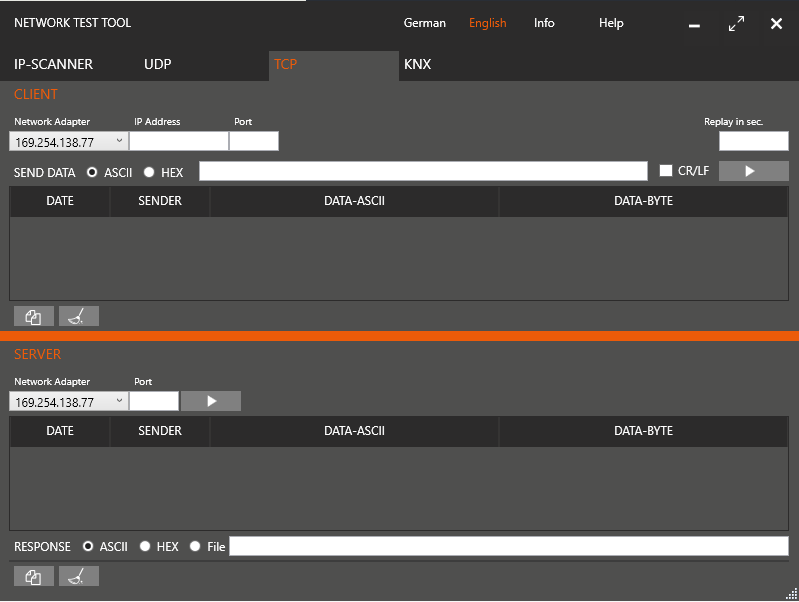This screenshot has height=602, width=799.
Task: Click the client send data play button
Action: pyautogui.click(x=753, y=171)
